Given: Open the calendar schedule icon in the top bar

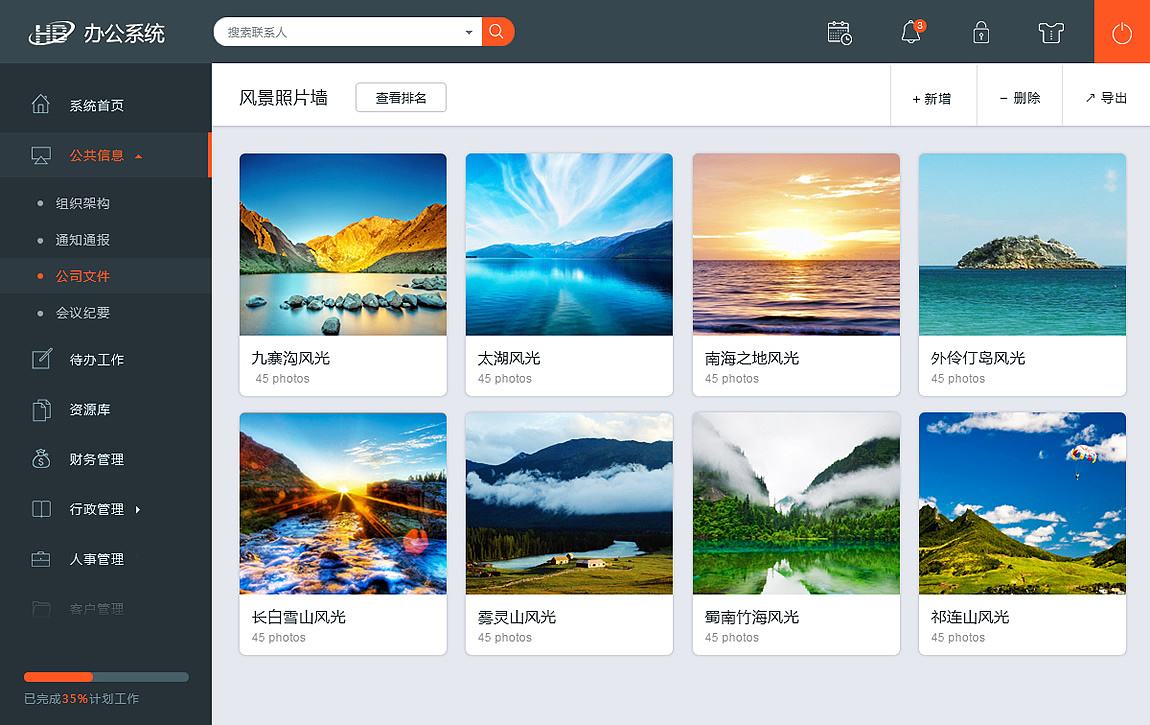Looking at the screenshot, I should pos(840,32).
